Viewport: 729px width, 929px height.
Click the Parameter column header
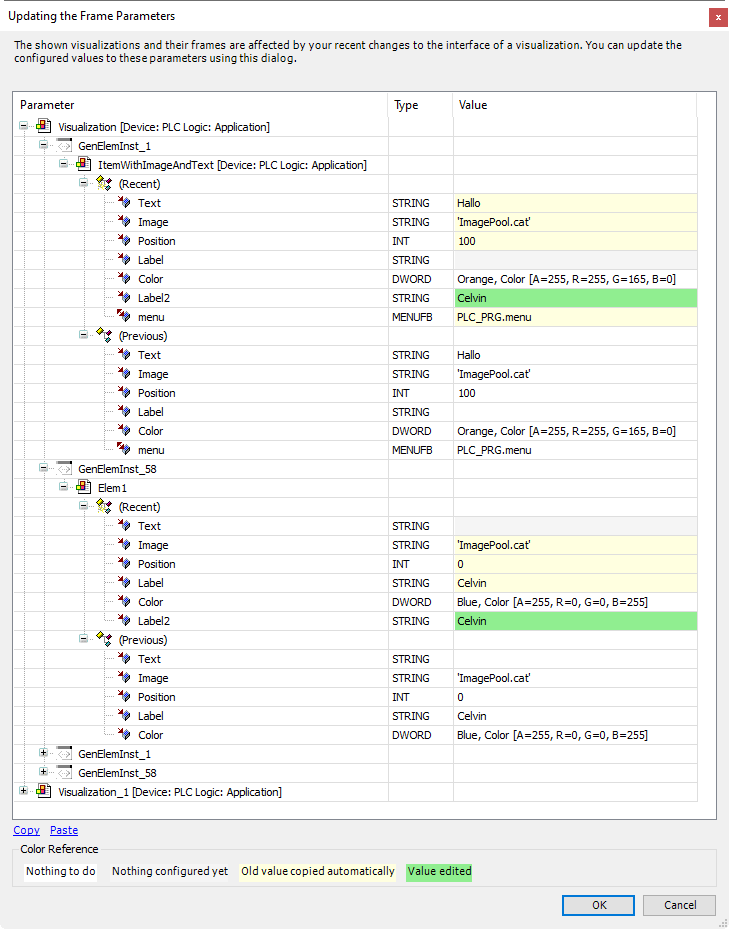[x=46, y=105]
